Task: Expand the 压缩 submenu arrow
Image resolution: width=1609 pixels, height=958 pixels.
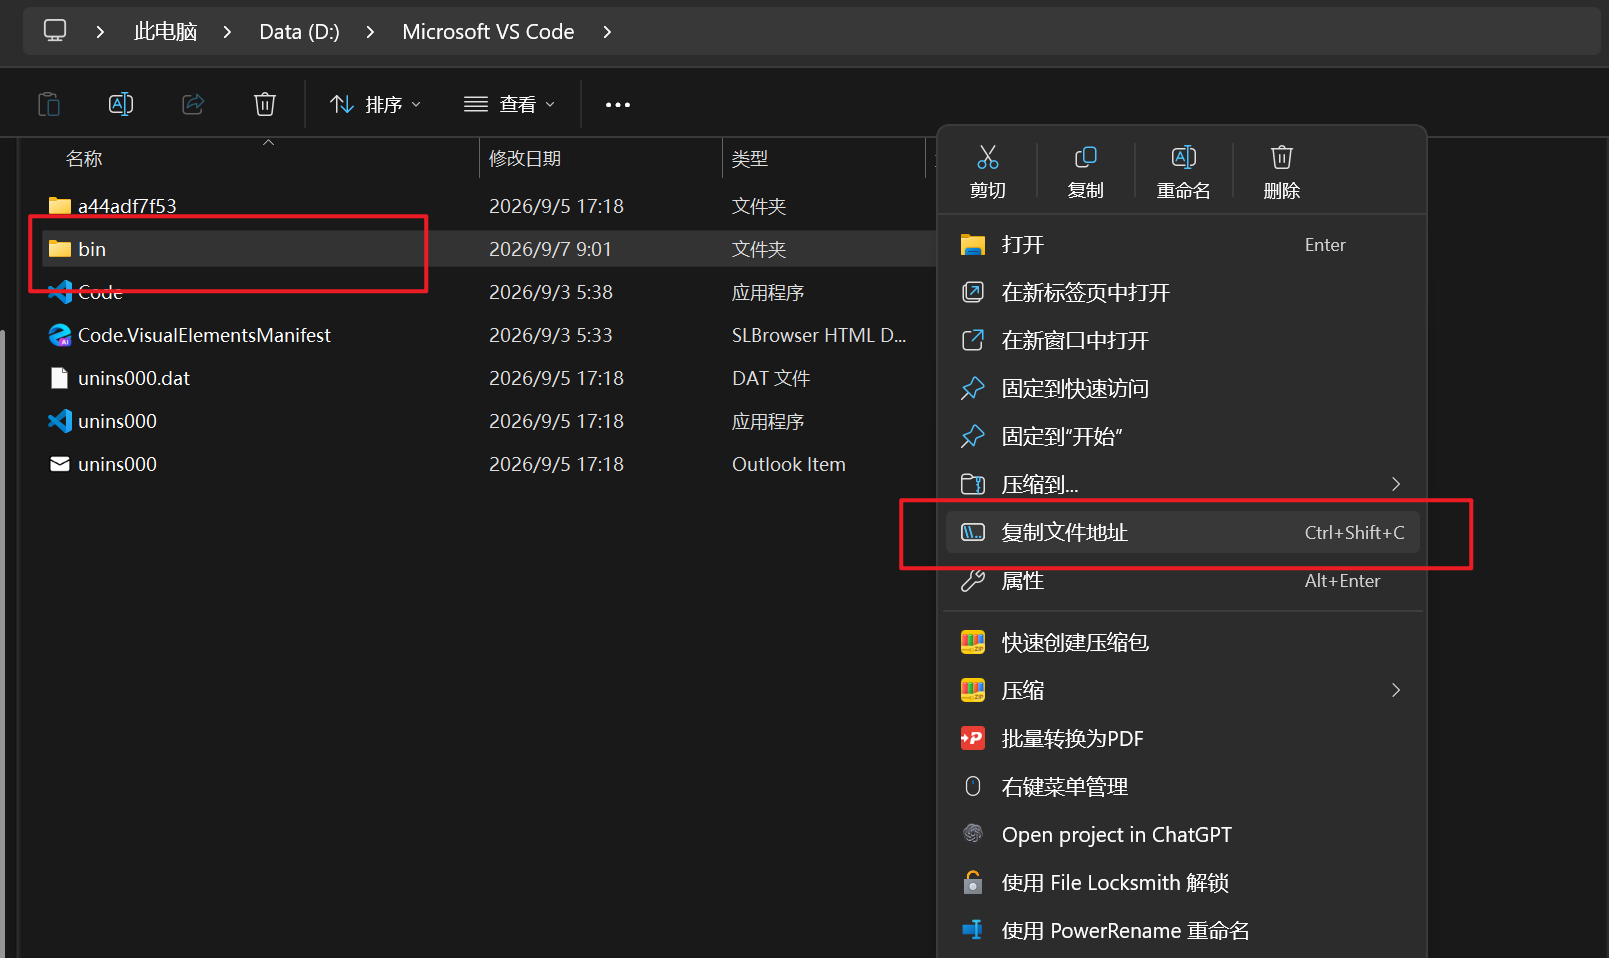Action: (x=1396, y=690)
